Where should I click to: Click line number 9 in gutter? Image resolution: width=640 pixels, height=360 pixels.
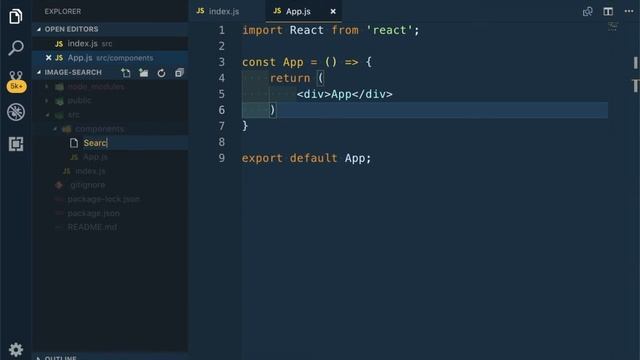222,158
